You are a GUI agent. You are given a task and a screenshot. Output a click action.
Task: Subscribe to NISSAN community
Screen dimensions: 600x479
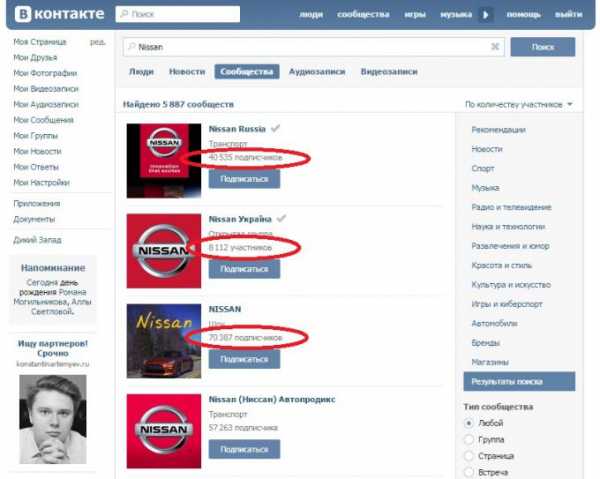point(244,359)
